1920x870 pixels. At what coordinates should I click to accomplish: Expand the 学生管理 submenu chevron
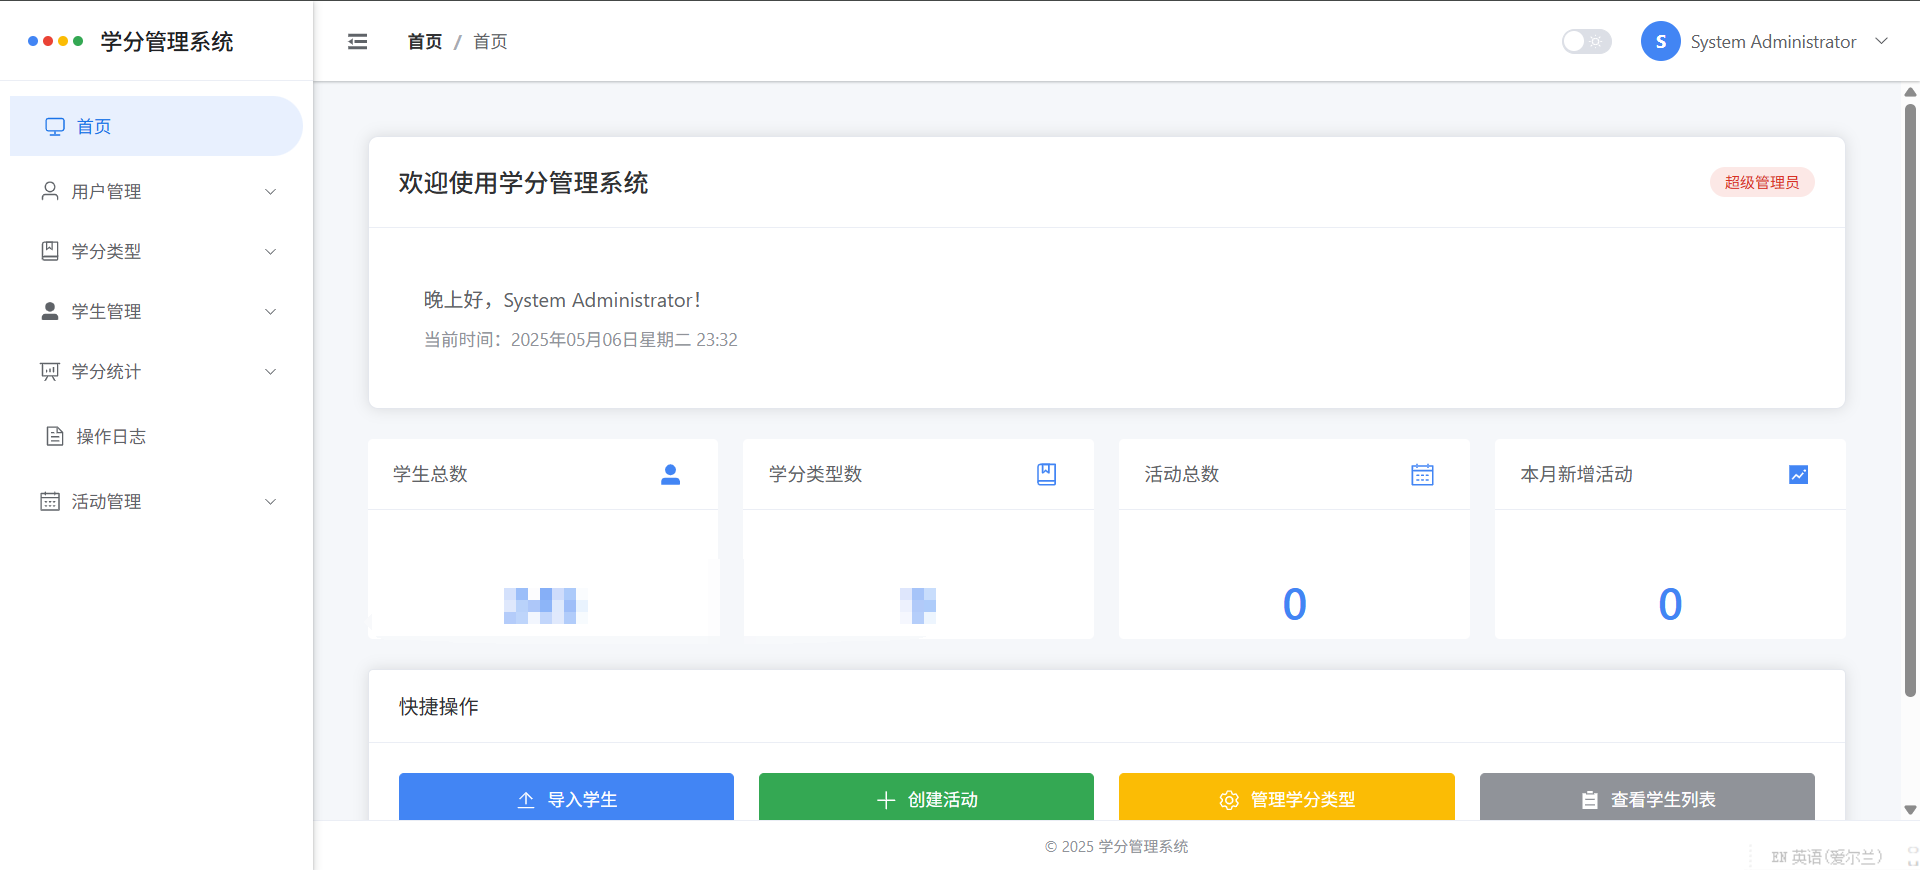click(270, 311)
